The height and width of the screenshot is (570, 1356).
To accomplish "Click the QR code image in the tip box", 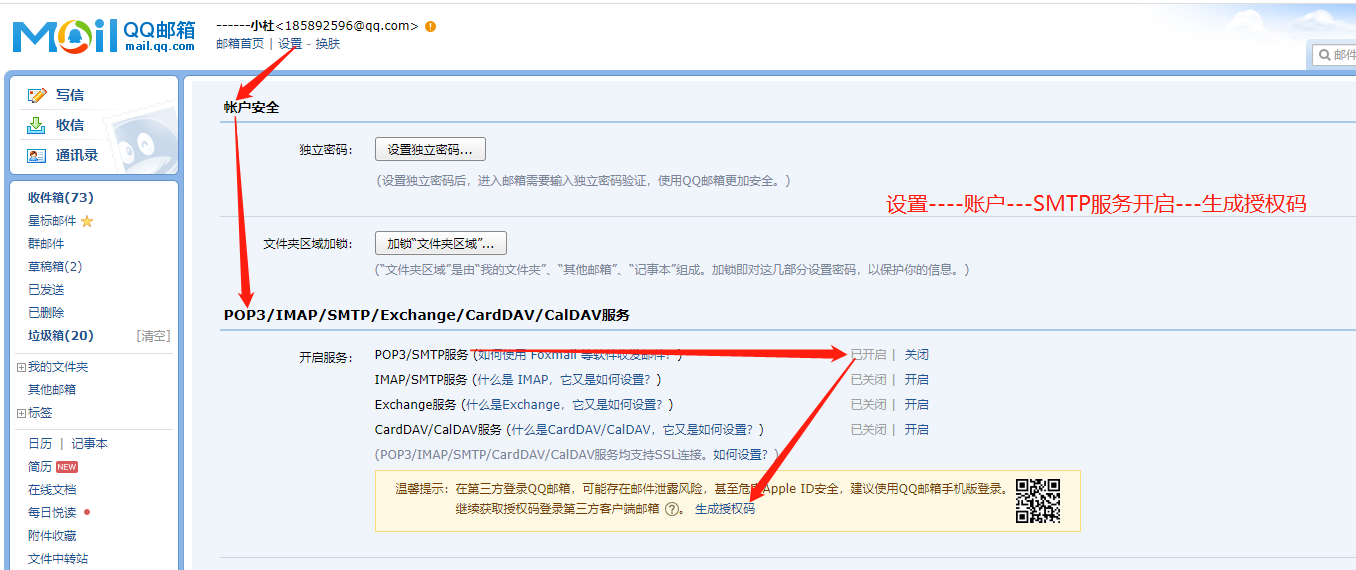I will 1037,501.
